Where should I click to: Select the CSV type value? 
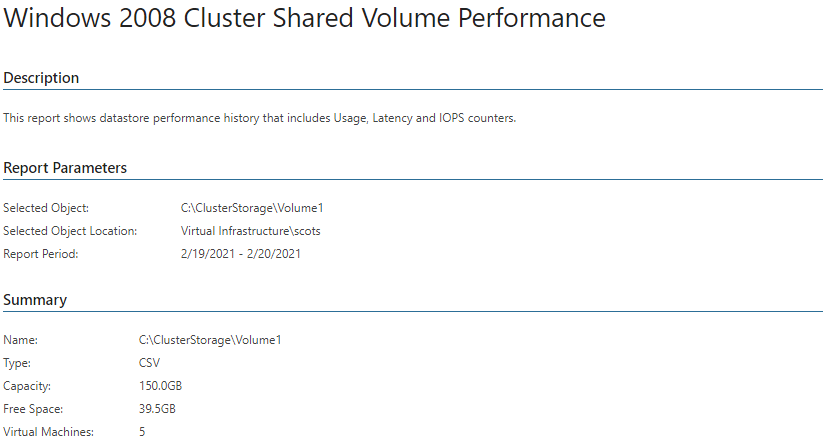tap(149, 363)
